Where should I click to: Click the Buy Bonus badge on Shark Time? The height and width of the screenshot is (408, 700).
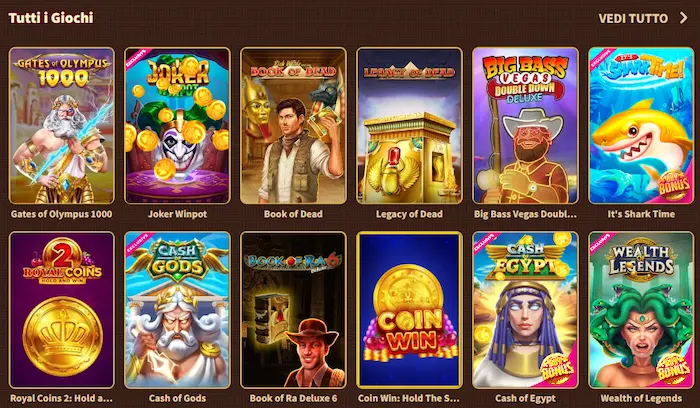point(674,185)
